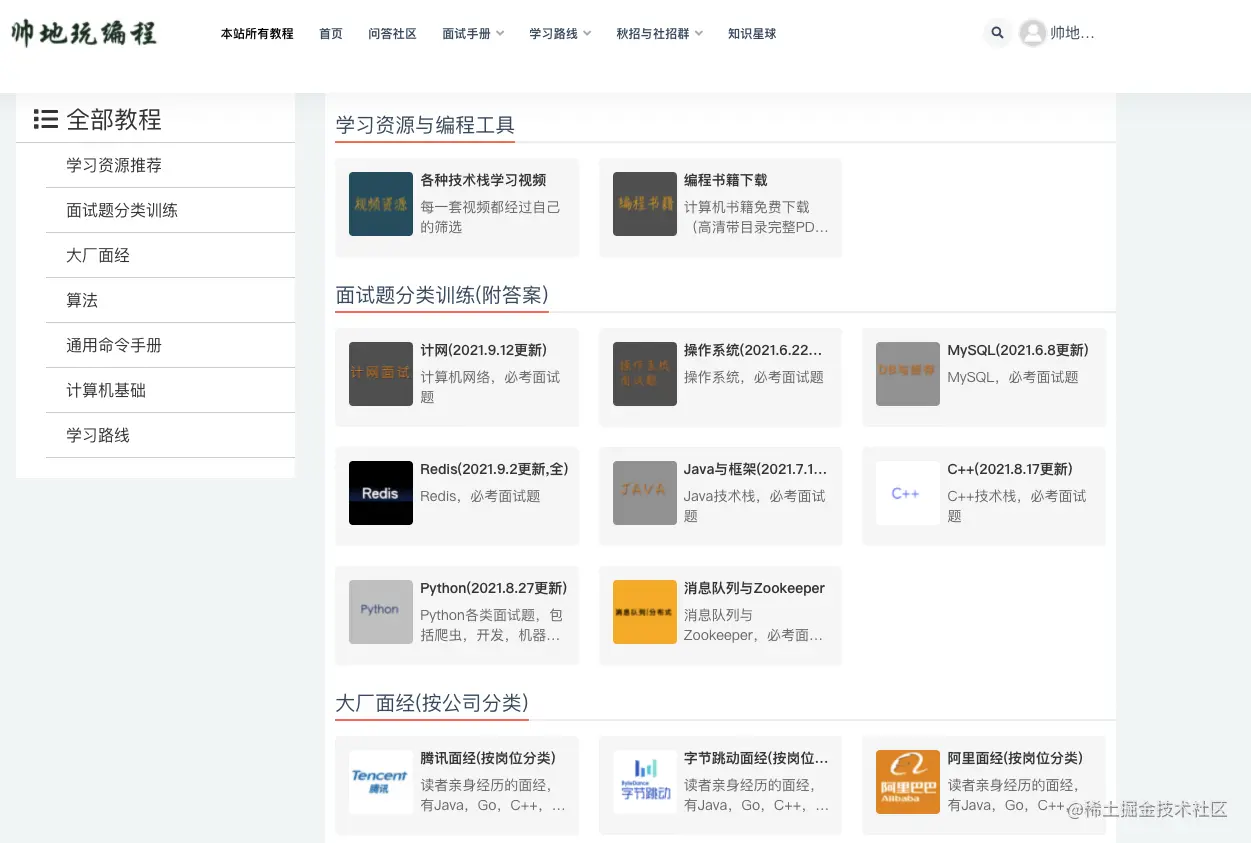Open 腾讯面经(按岗位分类) title link

(488, 758)
